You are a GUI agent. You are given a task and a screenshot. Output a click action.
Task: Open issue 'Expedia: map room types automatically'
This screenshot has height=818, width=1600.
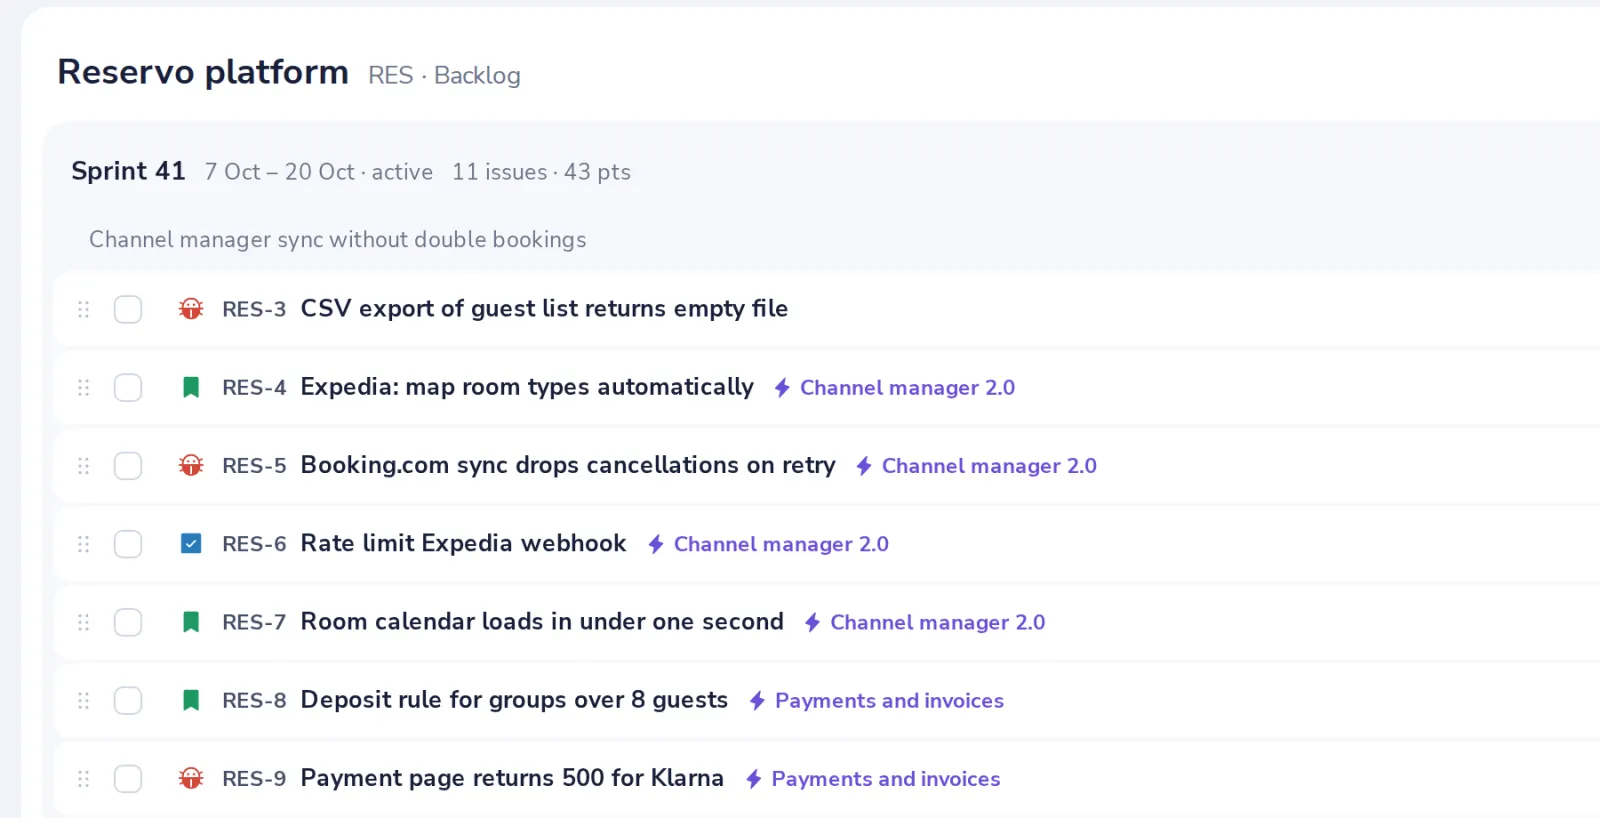pos(527,387)
